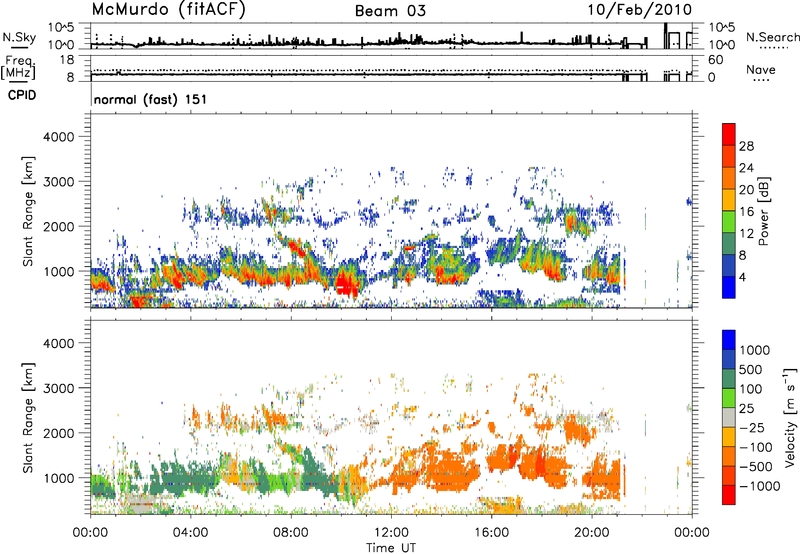Click the "4000" tick of the velocity panel
The height and width of the screenshot is (554, 800).
59,343
